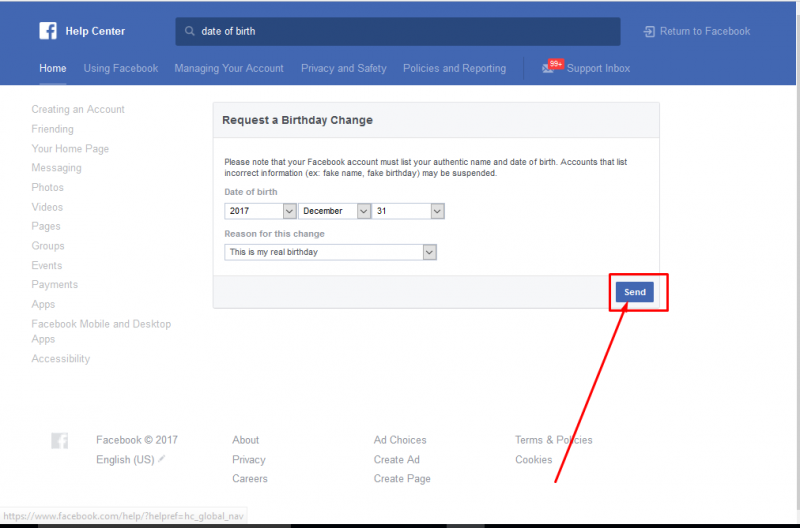Open the Photos topic

[x=47, y=187]
